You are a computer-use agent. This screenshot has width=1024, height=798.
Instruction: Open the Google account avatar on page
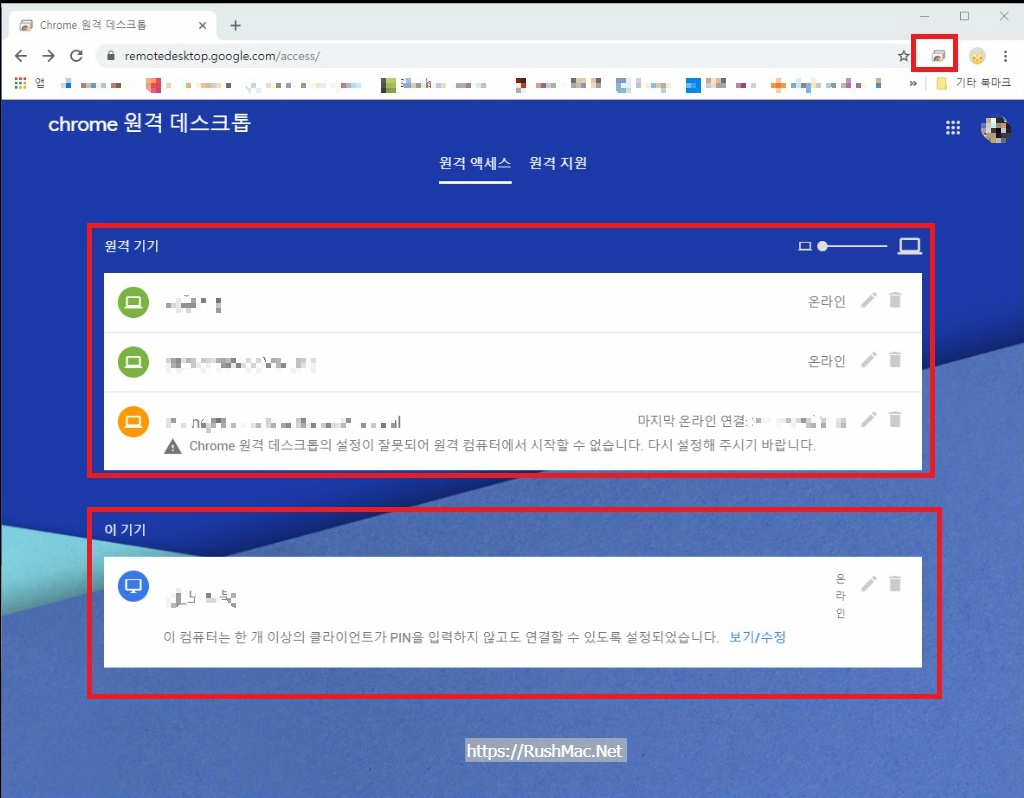click(995, 129)
